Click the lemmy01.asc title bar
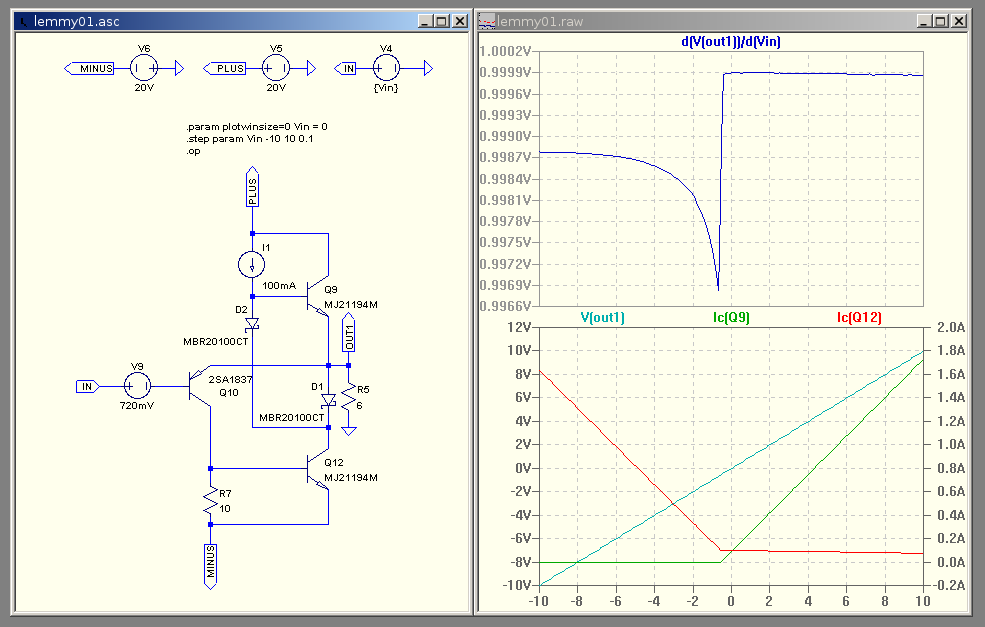The image size is (985, 627). pyautogui.click(x=242, y=21)
